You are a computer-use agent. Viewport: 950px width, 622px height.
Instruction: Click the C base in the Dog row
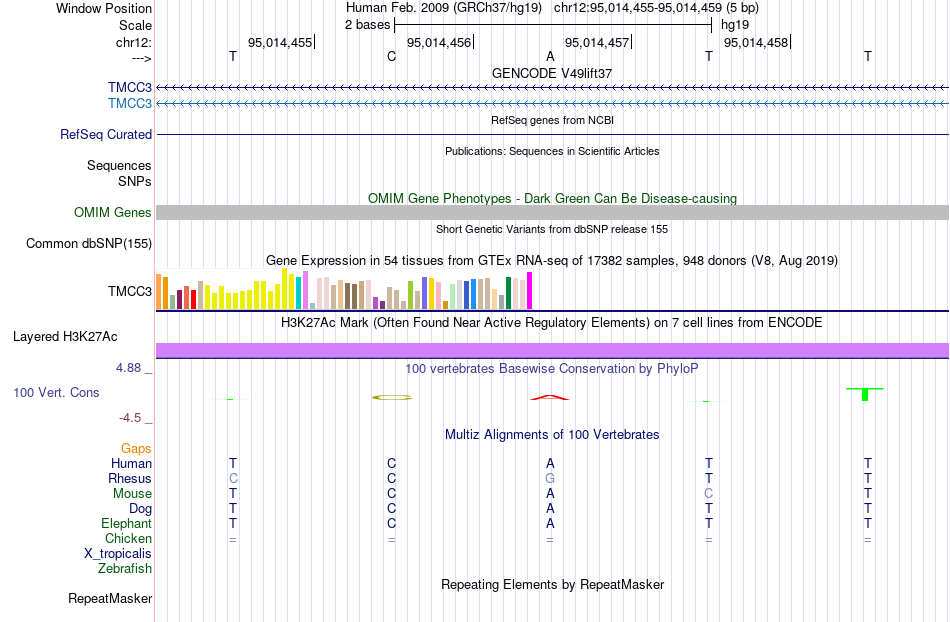point(391,509)
